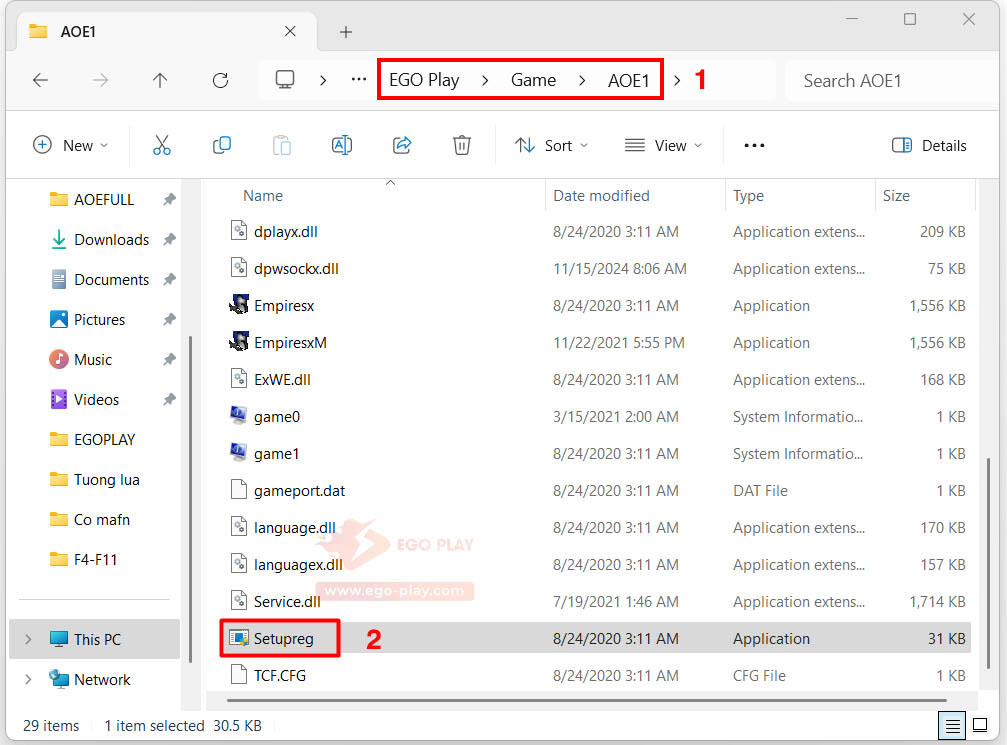1007x745 pixels.
Task: Open Tuong lua folder in sidebar
Action: point(106,480)
